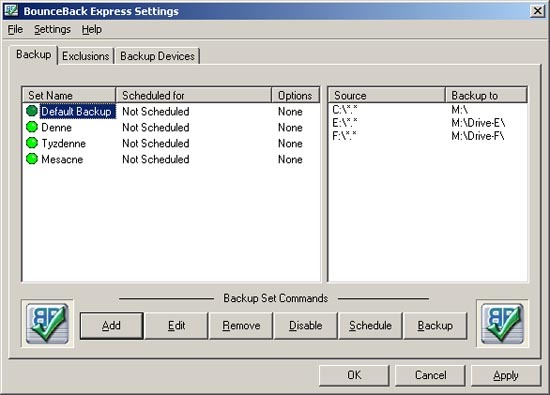Click the M:\Drive-F\ destination
This screenshot has height=395, width=550.
478,136
